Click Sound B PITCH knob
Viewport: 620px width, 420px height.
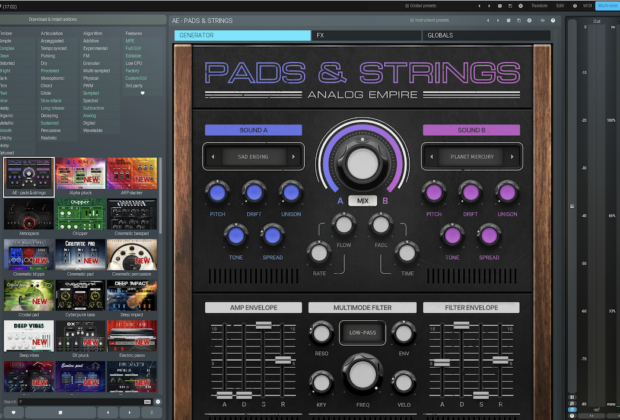(x=434, y=193)
